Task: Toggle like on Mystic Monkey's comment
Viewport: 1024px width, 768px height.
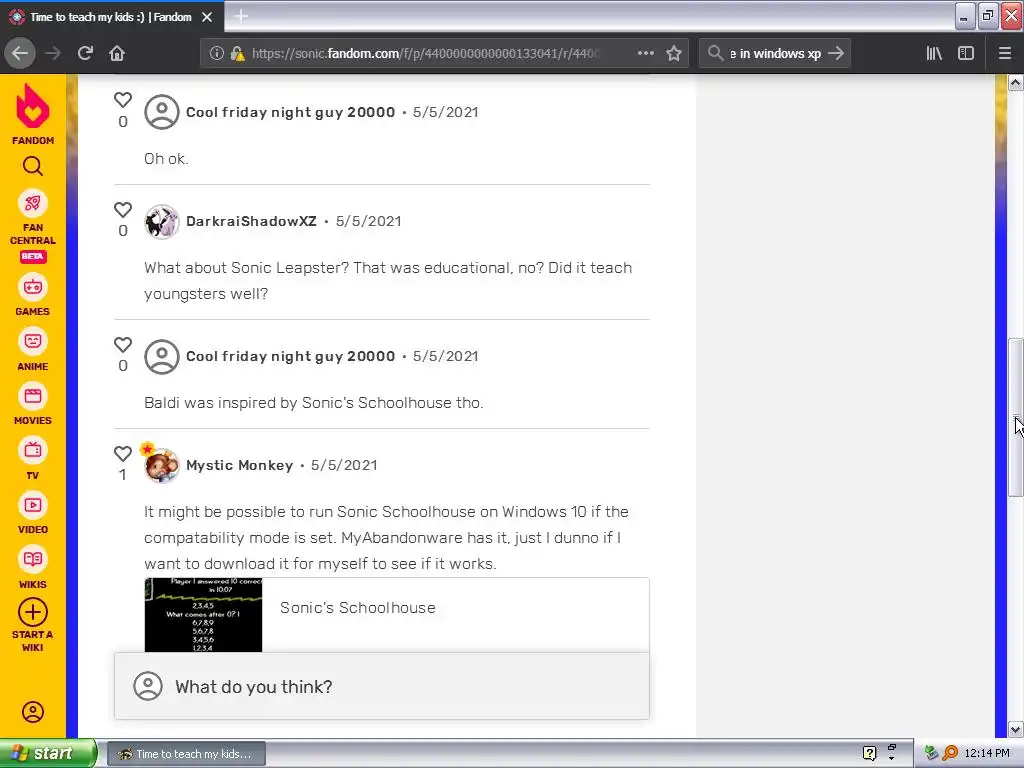Action: click(123, 454)
